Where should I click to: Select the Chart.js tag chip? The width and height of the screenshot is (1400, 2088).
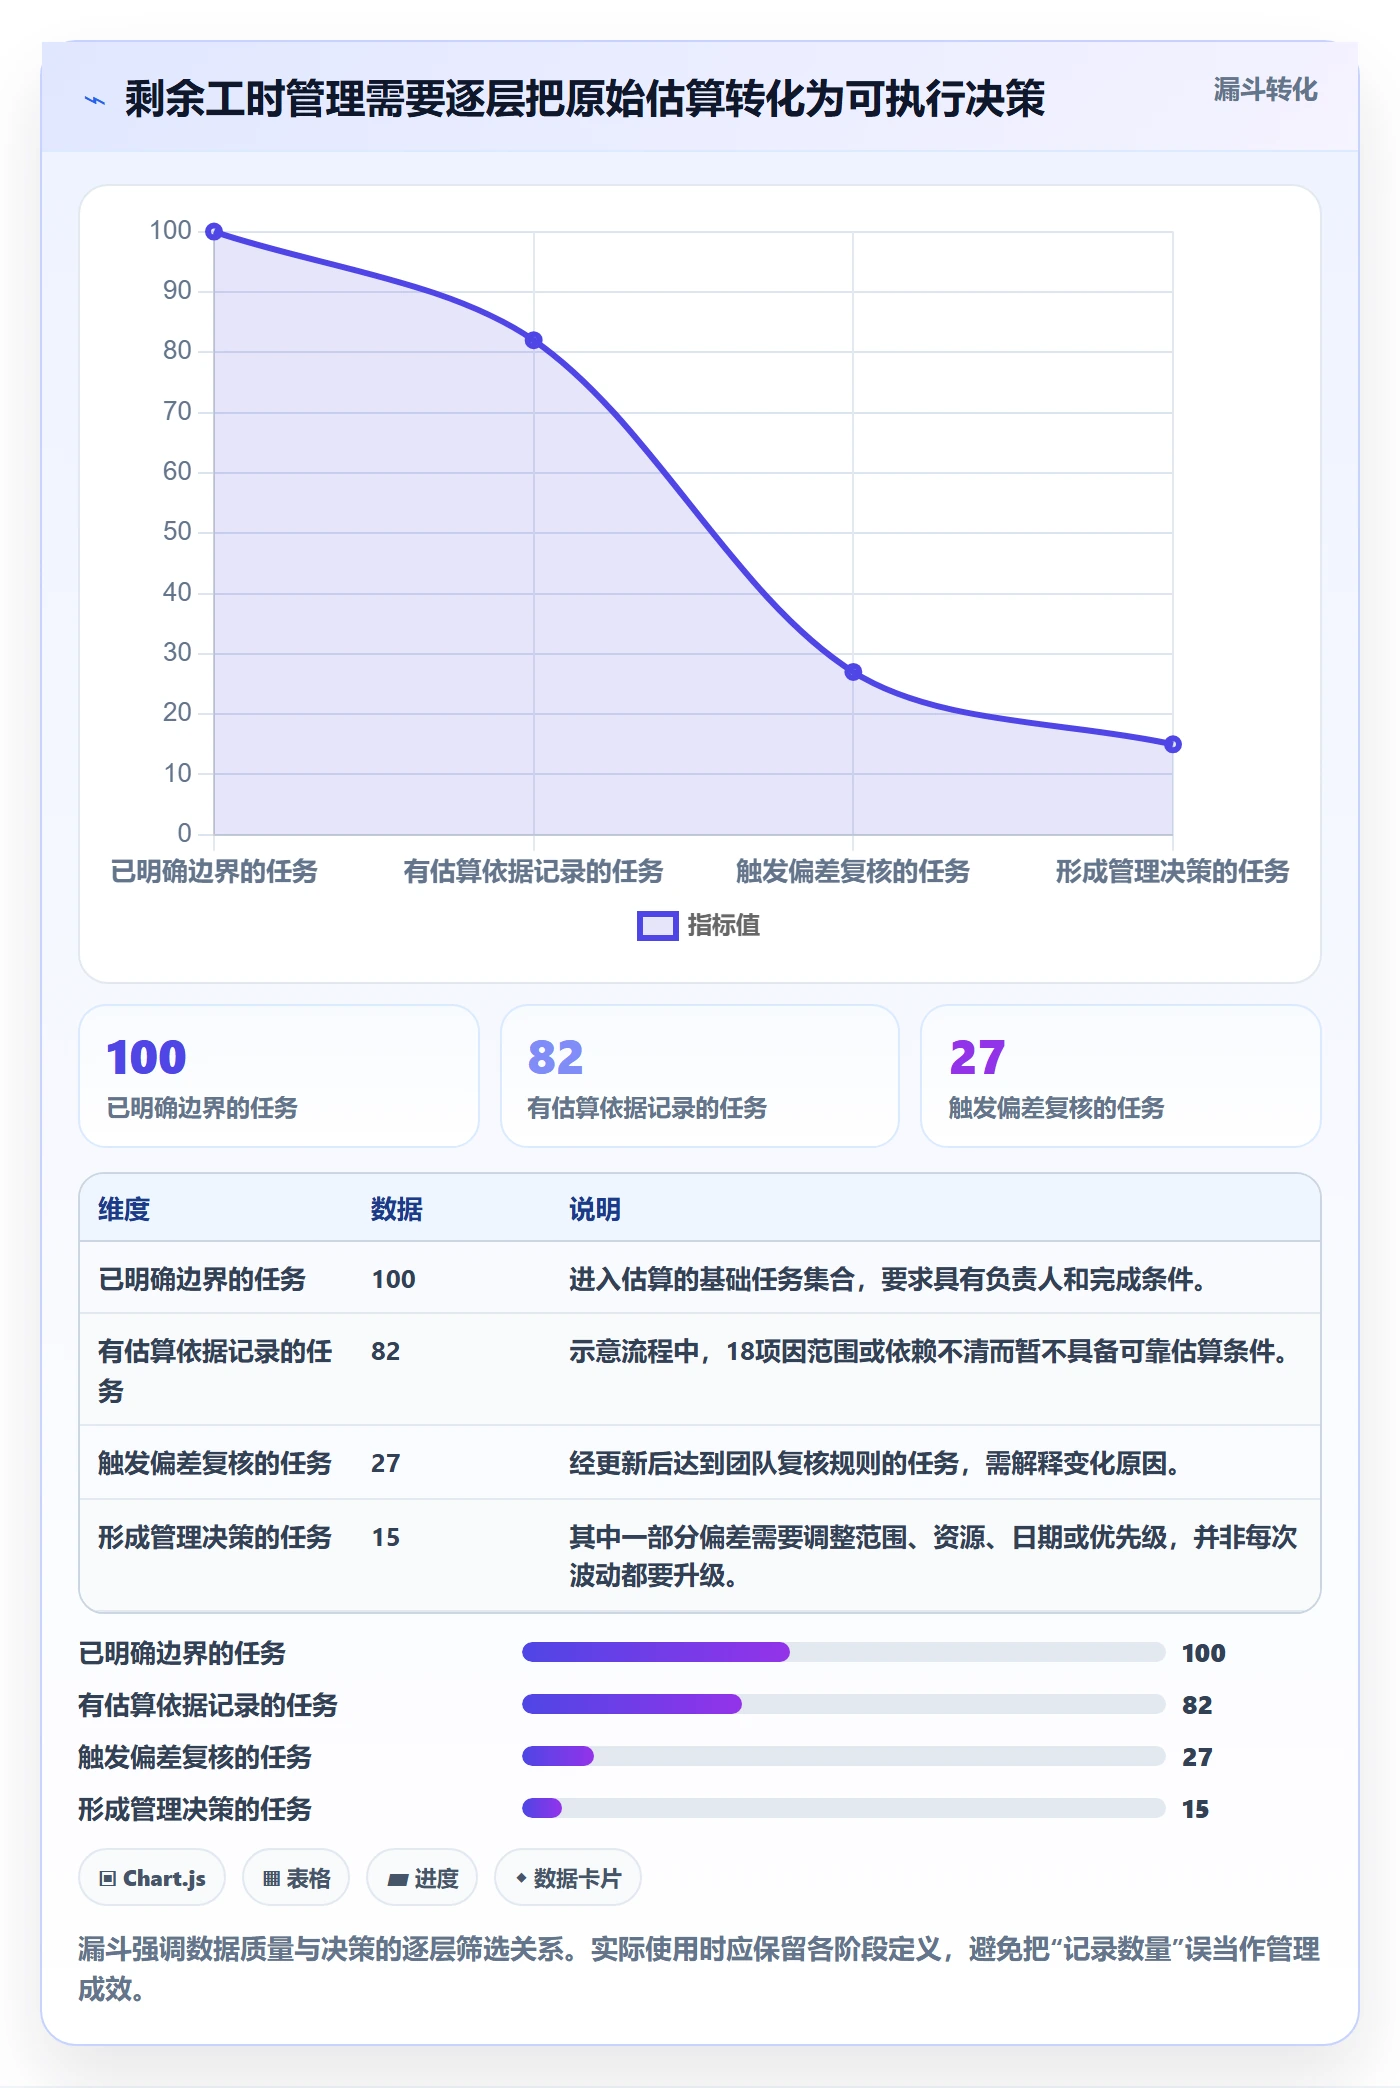pos(152,1878)
